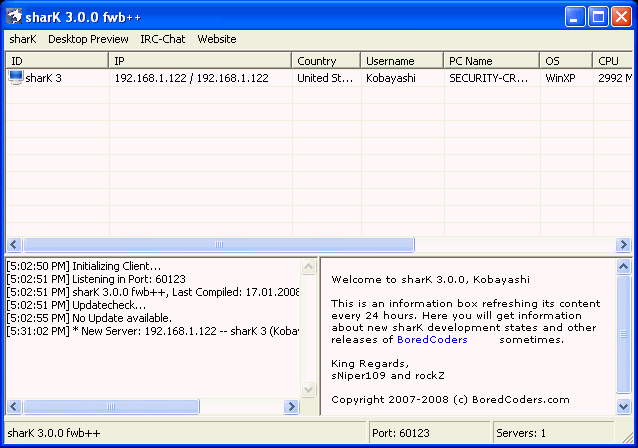
Task: Open the IRC-Chat menu
Action: point(163,39)
